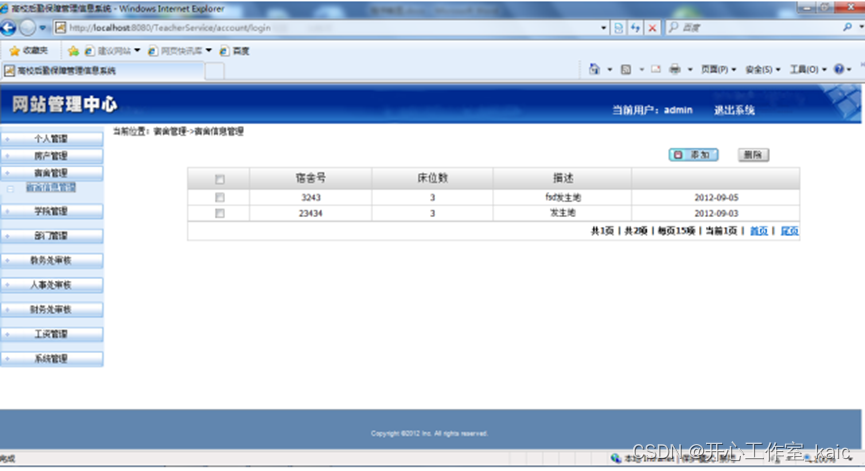Viewport: 865px width, 471px height.
Task: Open the search provider dropdown arrow
Action: [x=861, y=27]
